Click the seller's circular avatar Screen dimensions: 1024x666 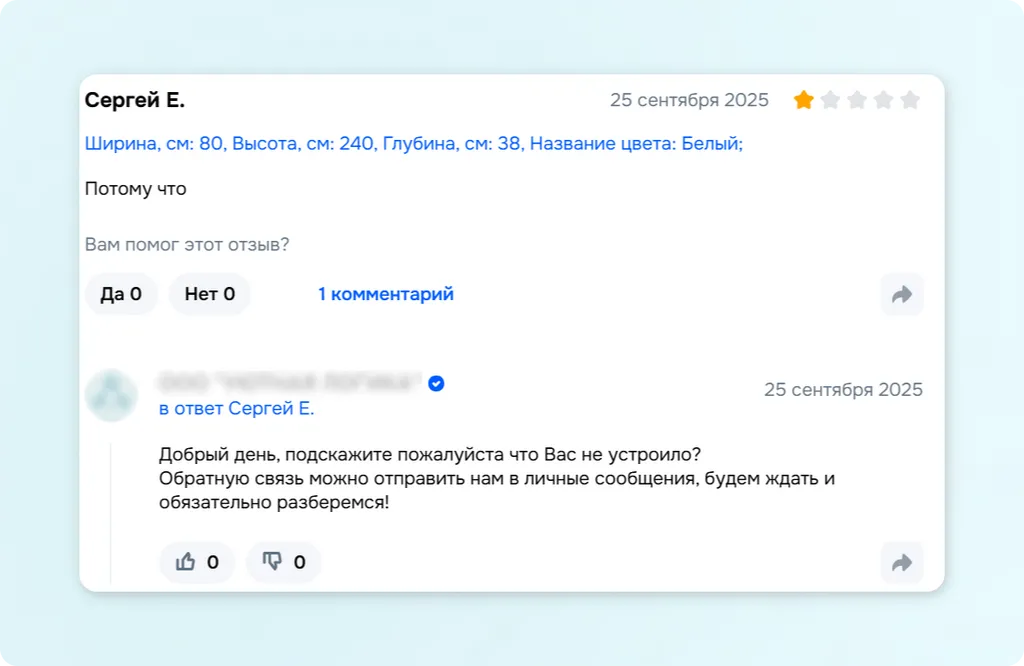111,395
